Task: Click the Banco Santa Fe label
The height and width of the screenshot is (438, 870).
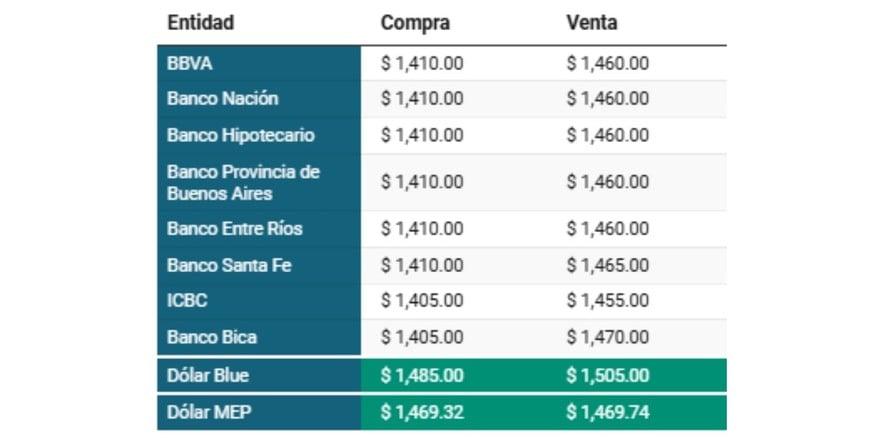Action: [229, 265]
